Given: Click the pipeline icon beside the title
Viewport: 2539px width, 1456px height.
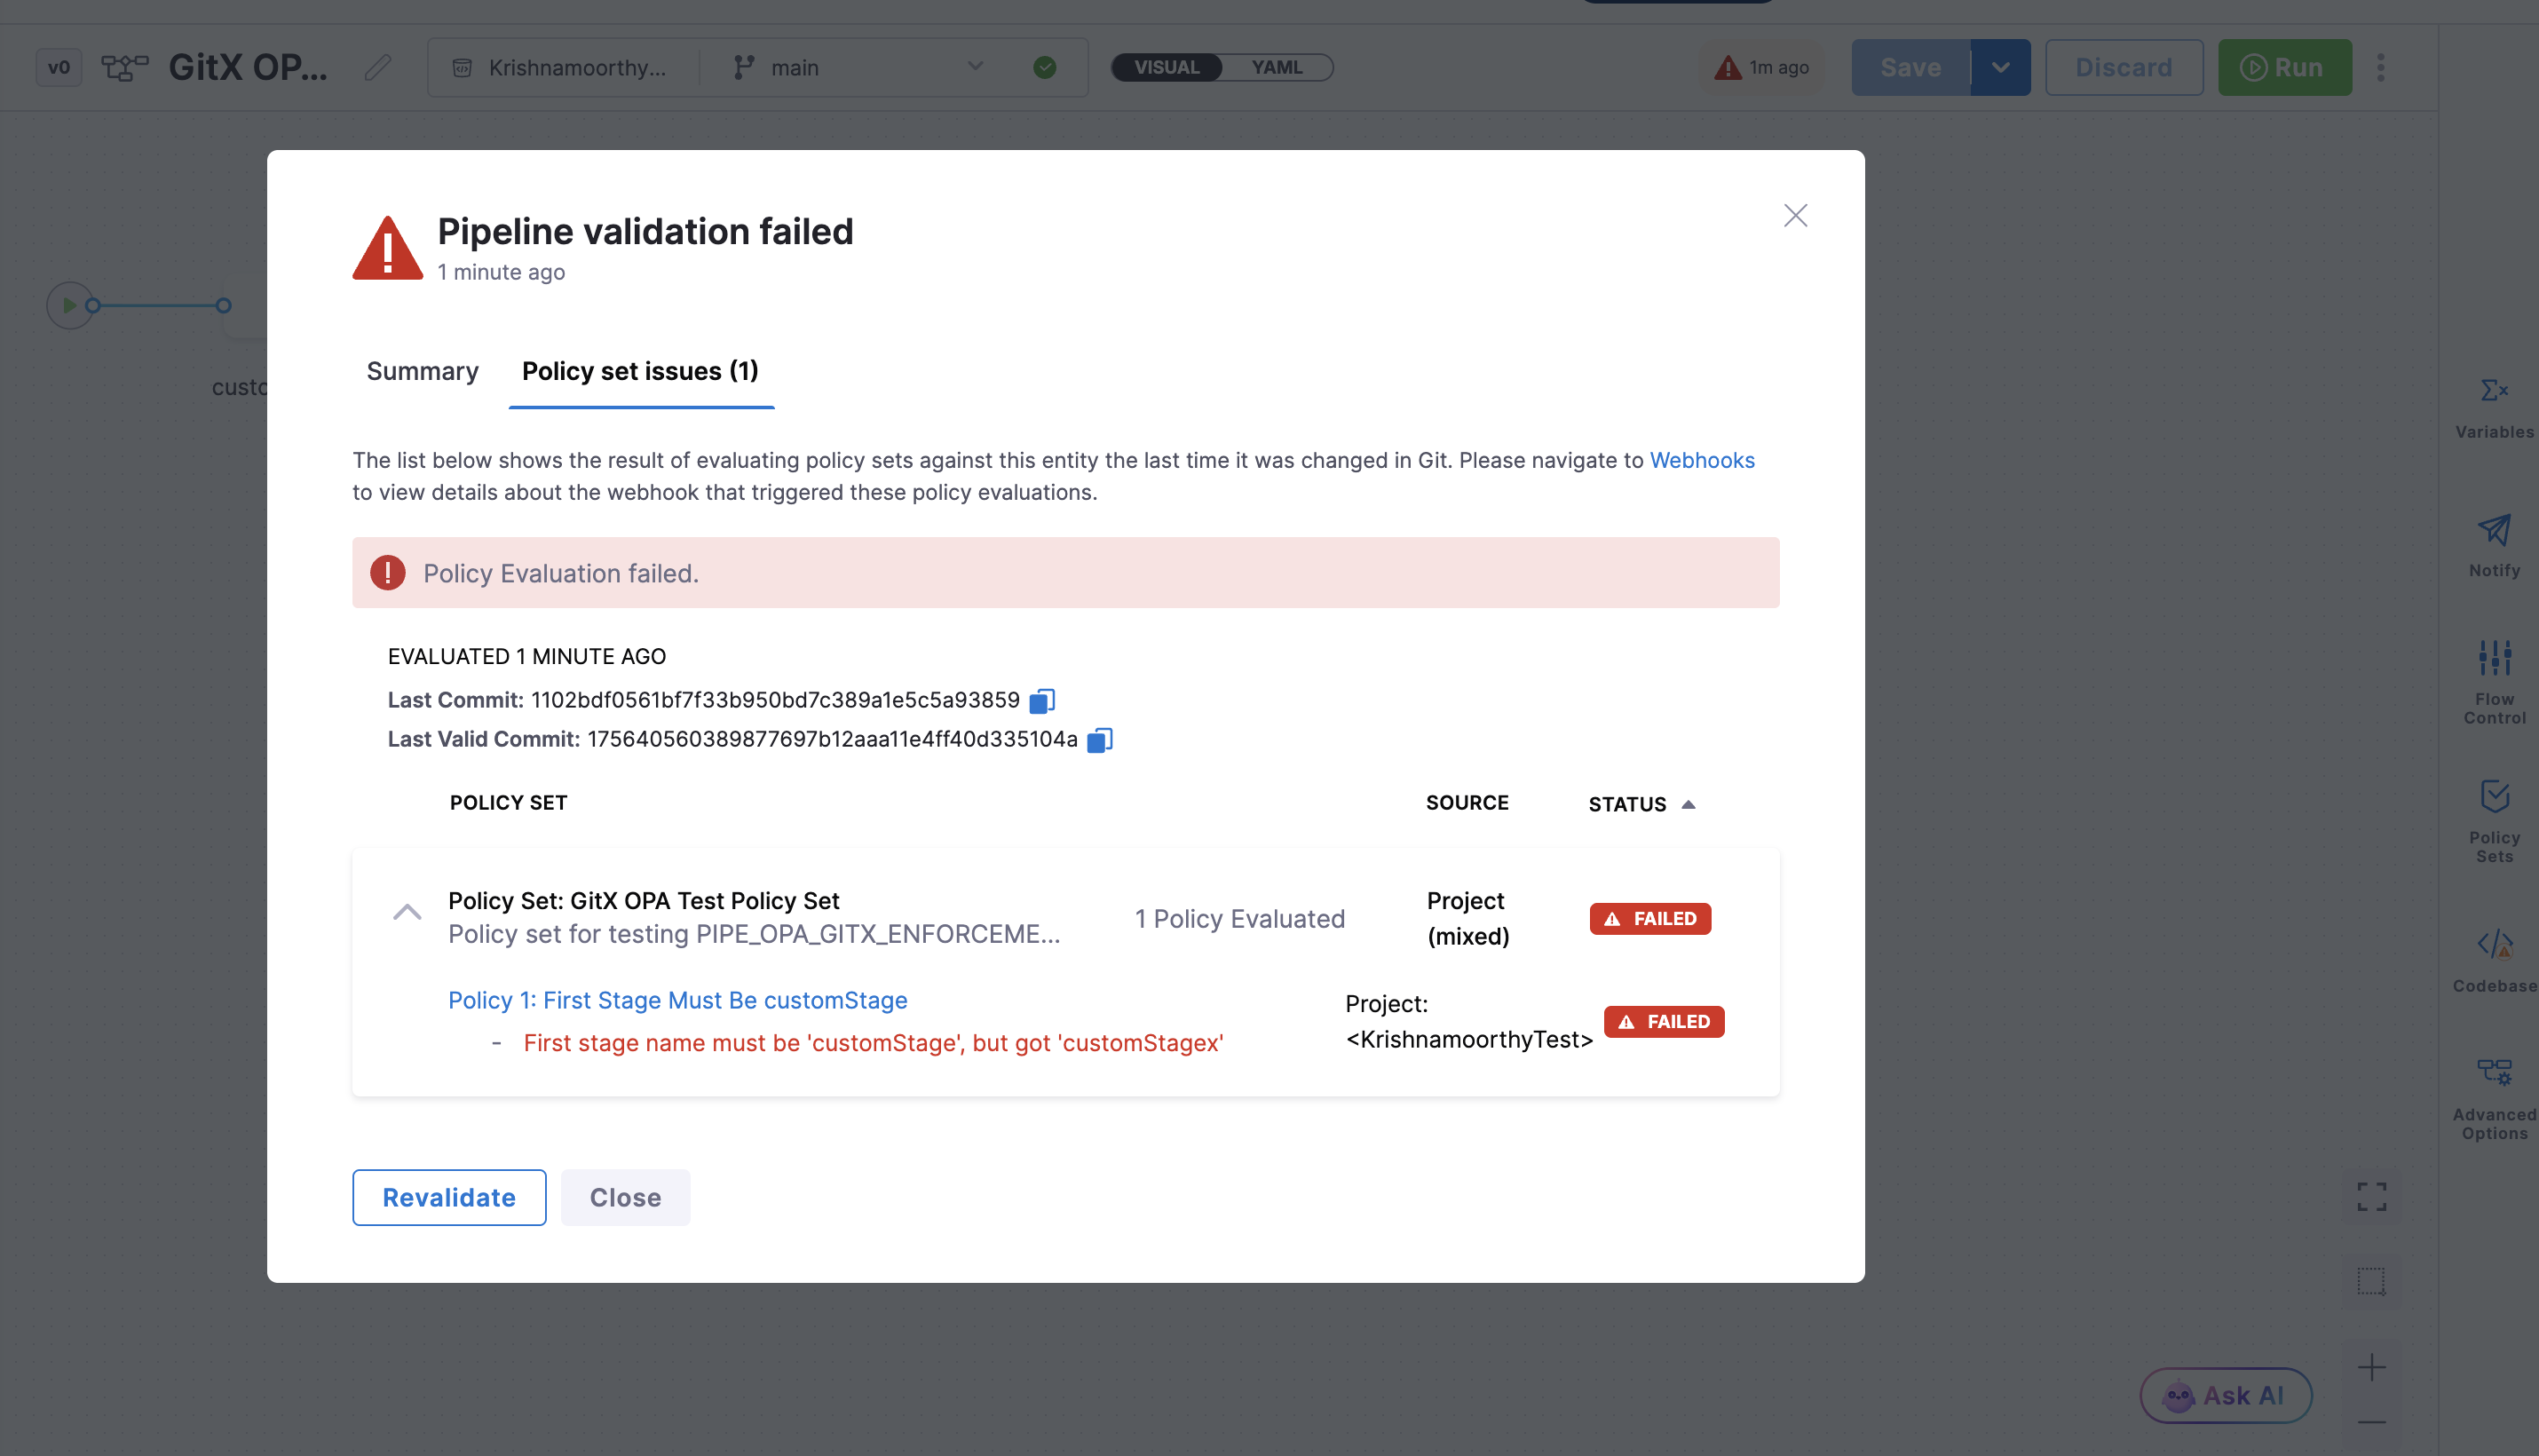Looking at the screenshot, I should click(x=124, y=67).
